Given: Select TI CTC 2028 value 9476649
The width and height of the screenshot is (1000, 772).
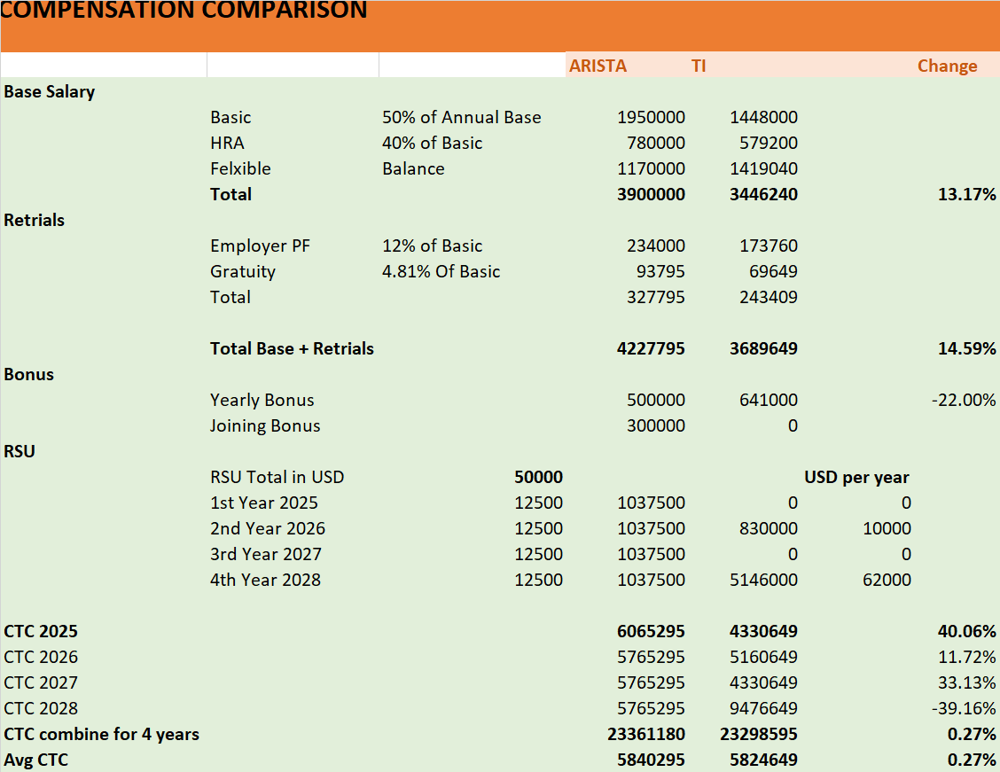Looking at the screenshot, I should coord(763,709).
